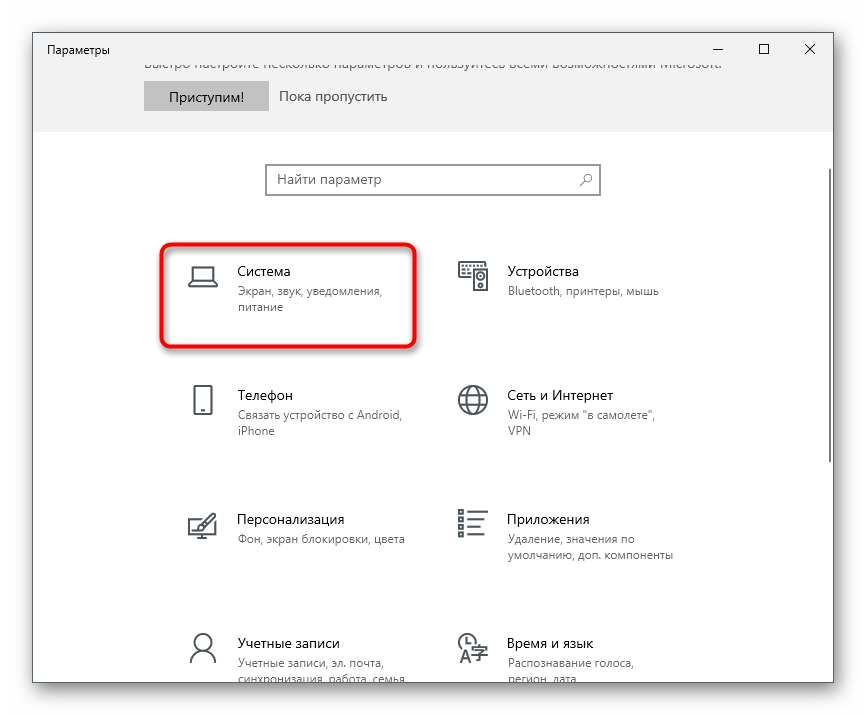Click the Apps list icon
This screenshot has height=715, width=866.
tap(472, 524)
